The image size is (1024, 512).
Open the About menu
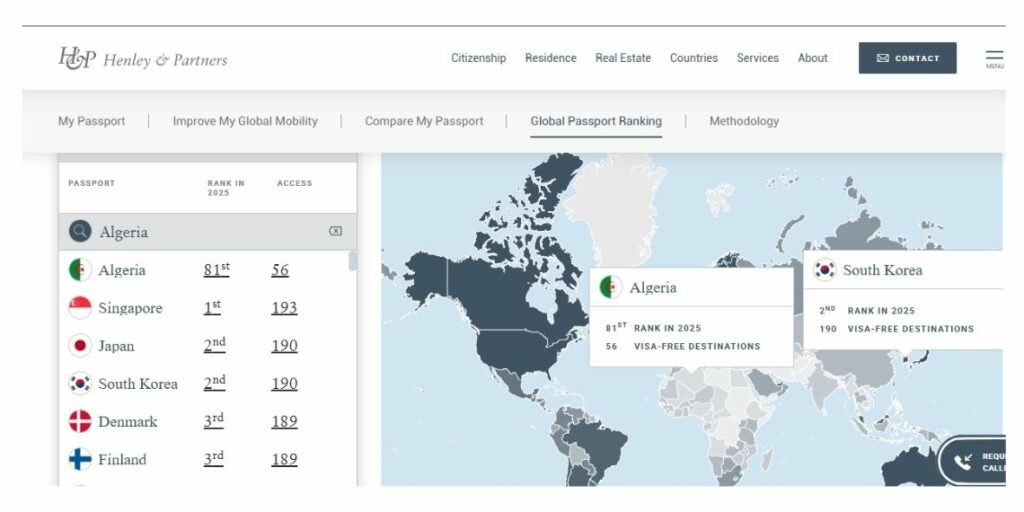coord(812,58)
